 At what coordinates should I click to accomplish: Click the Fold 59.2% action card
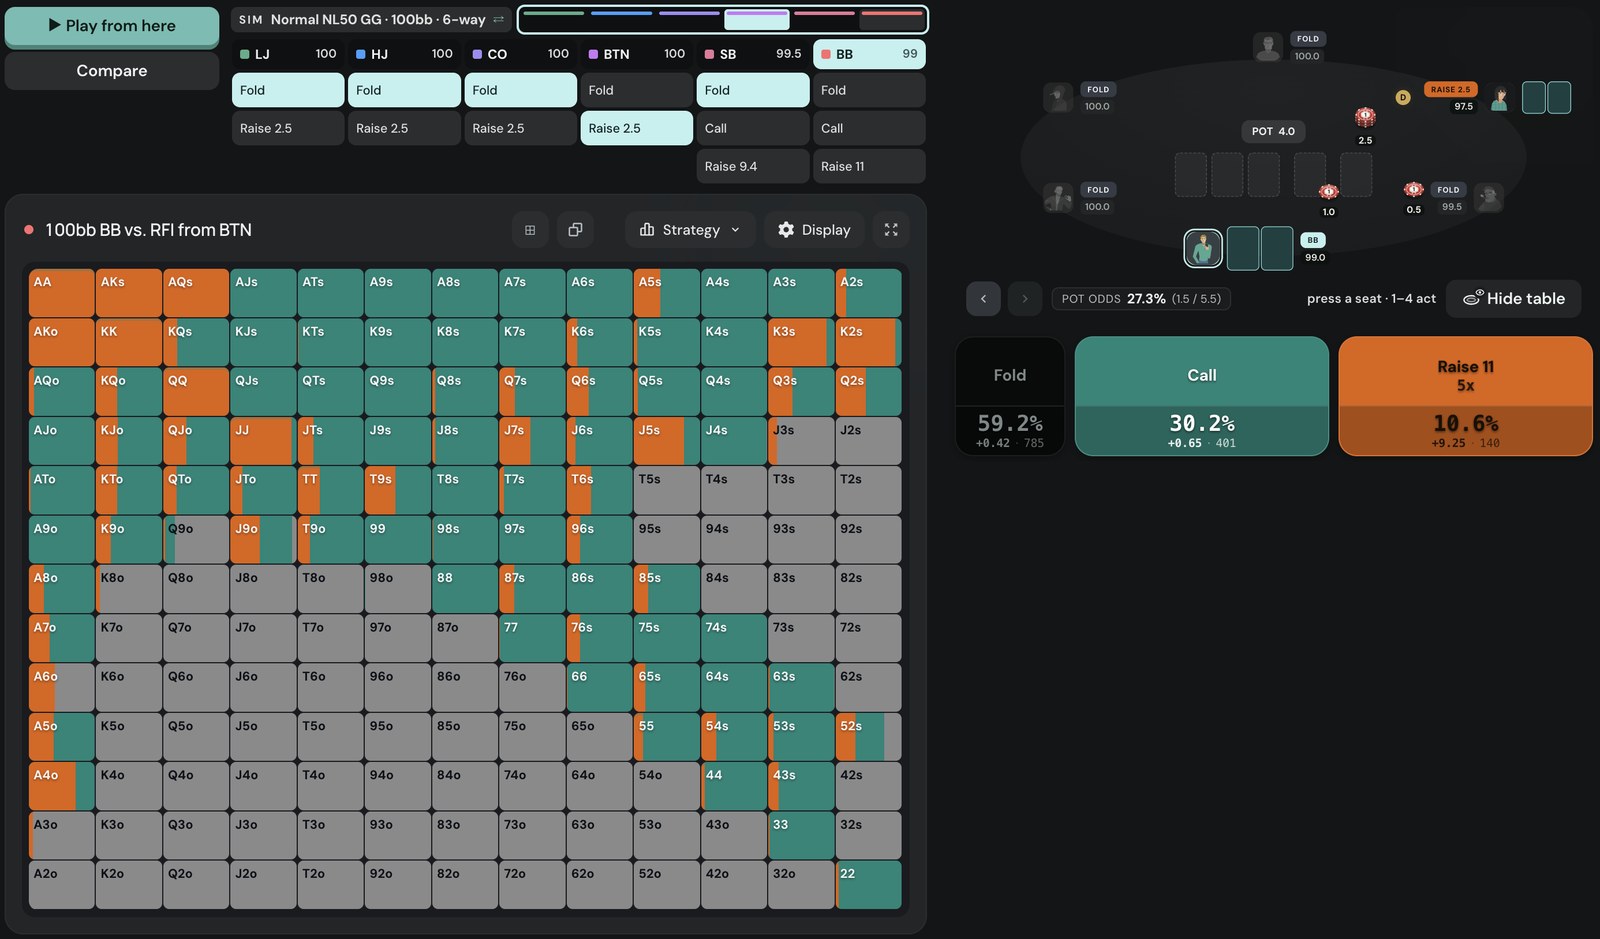[1010, 396]
